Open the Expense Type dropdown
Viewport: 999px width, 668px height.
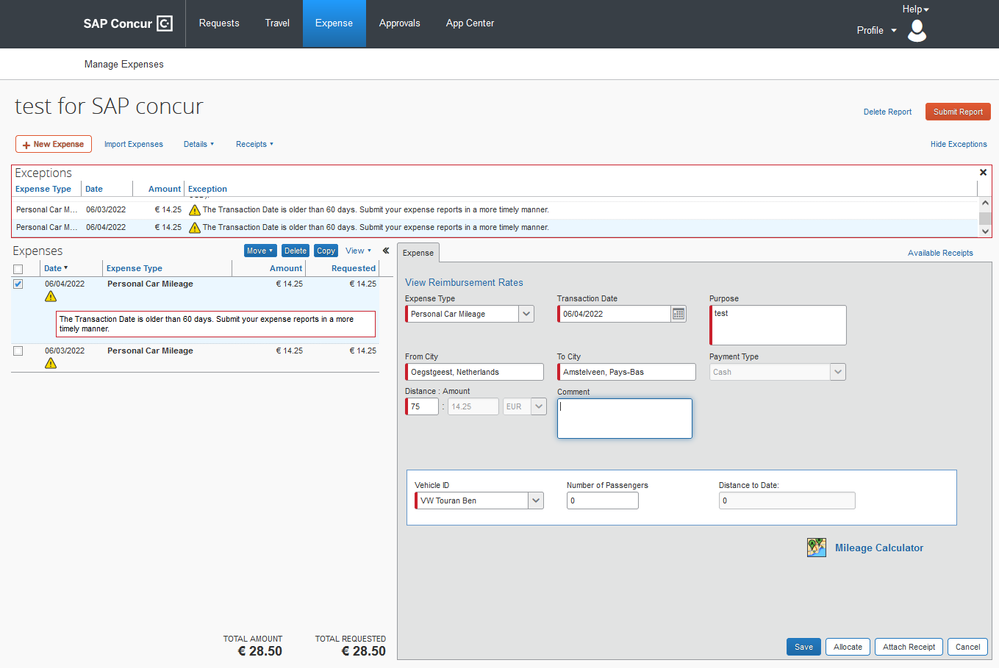(526, 314)
